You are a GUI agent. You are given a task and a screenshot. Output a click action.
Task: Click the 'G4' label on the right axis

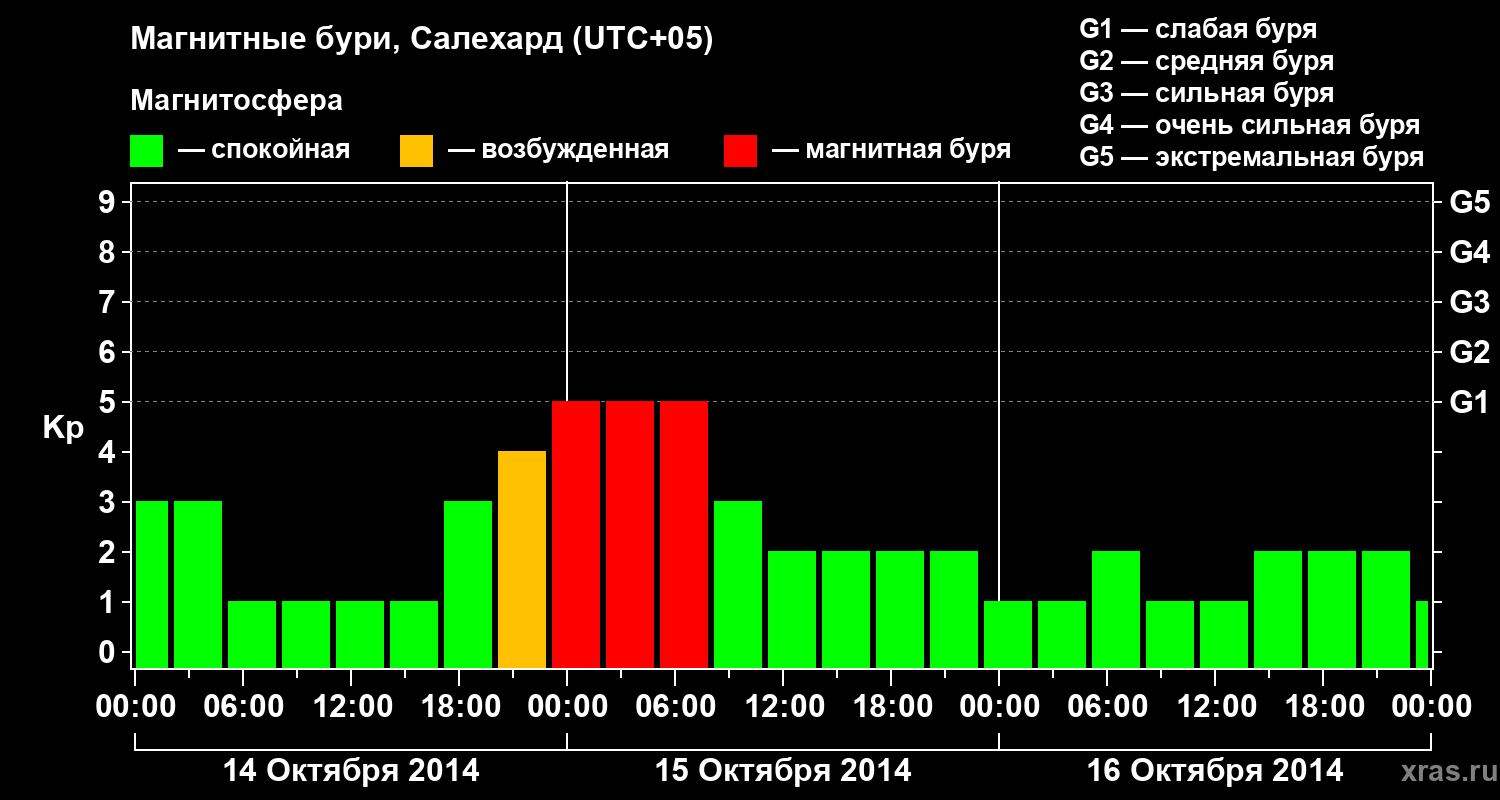(1470, 252)
